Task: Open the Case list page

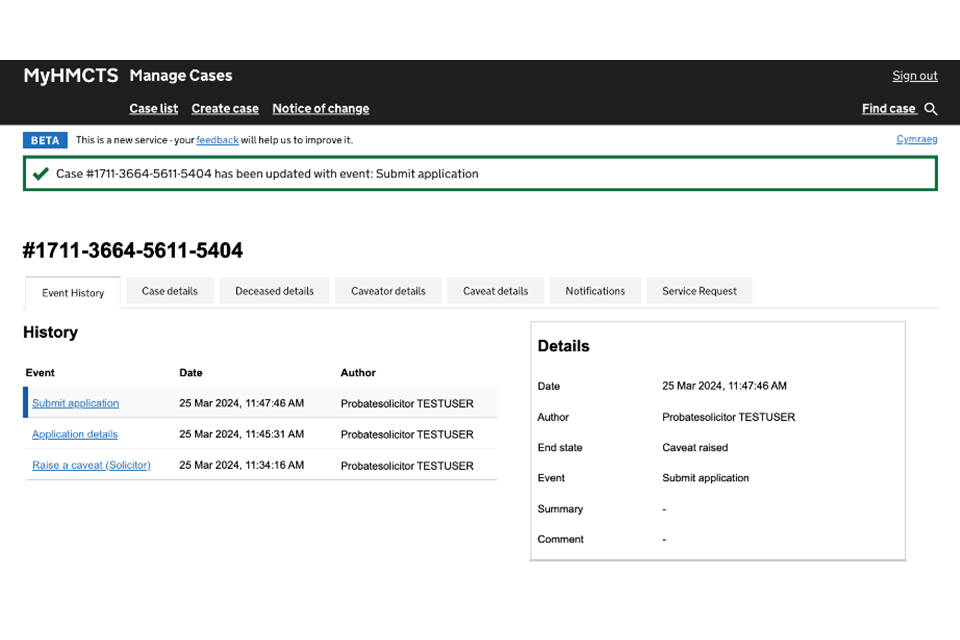Action: click(153, 109)
